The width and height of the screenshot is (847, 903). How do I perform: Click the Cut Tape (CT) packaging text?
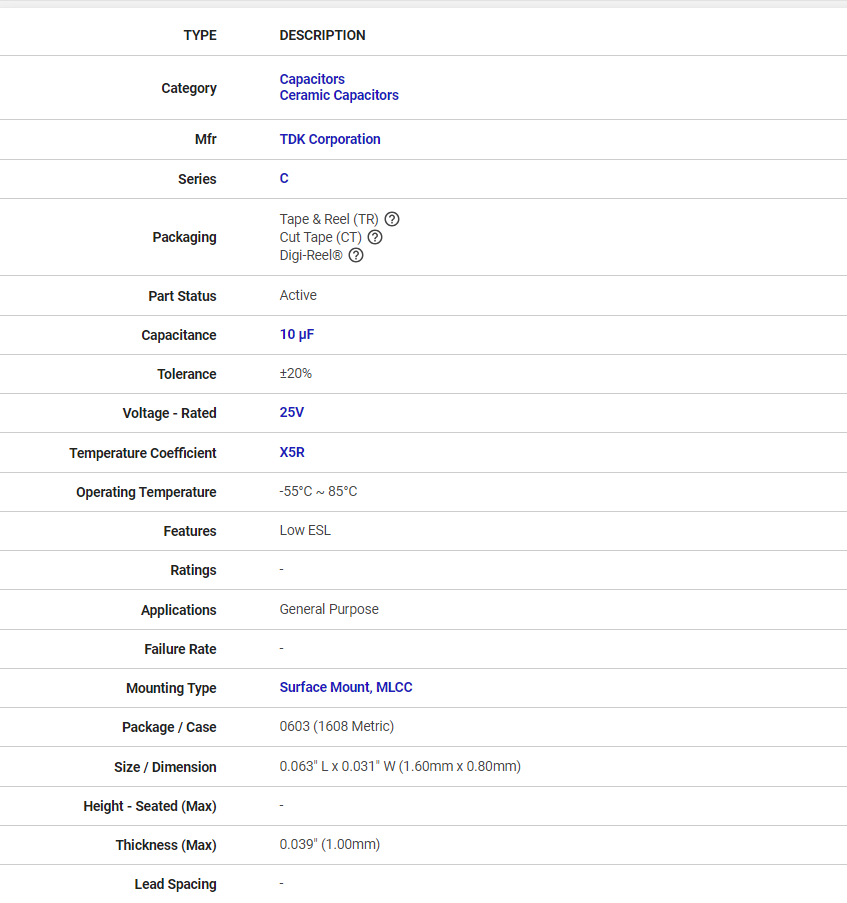(x=320, y=237)
